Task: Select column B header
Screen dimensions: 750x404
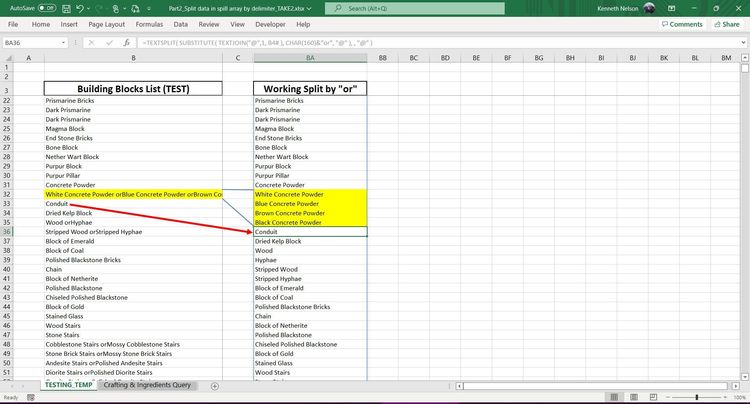Action: click(x=133, y=58)
